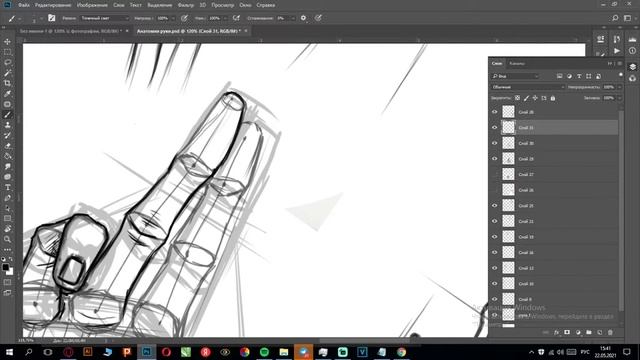640x360 pixels.
Task: Open the Редактирование menu
Action: pos(53,5)
